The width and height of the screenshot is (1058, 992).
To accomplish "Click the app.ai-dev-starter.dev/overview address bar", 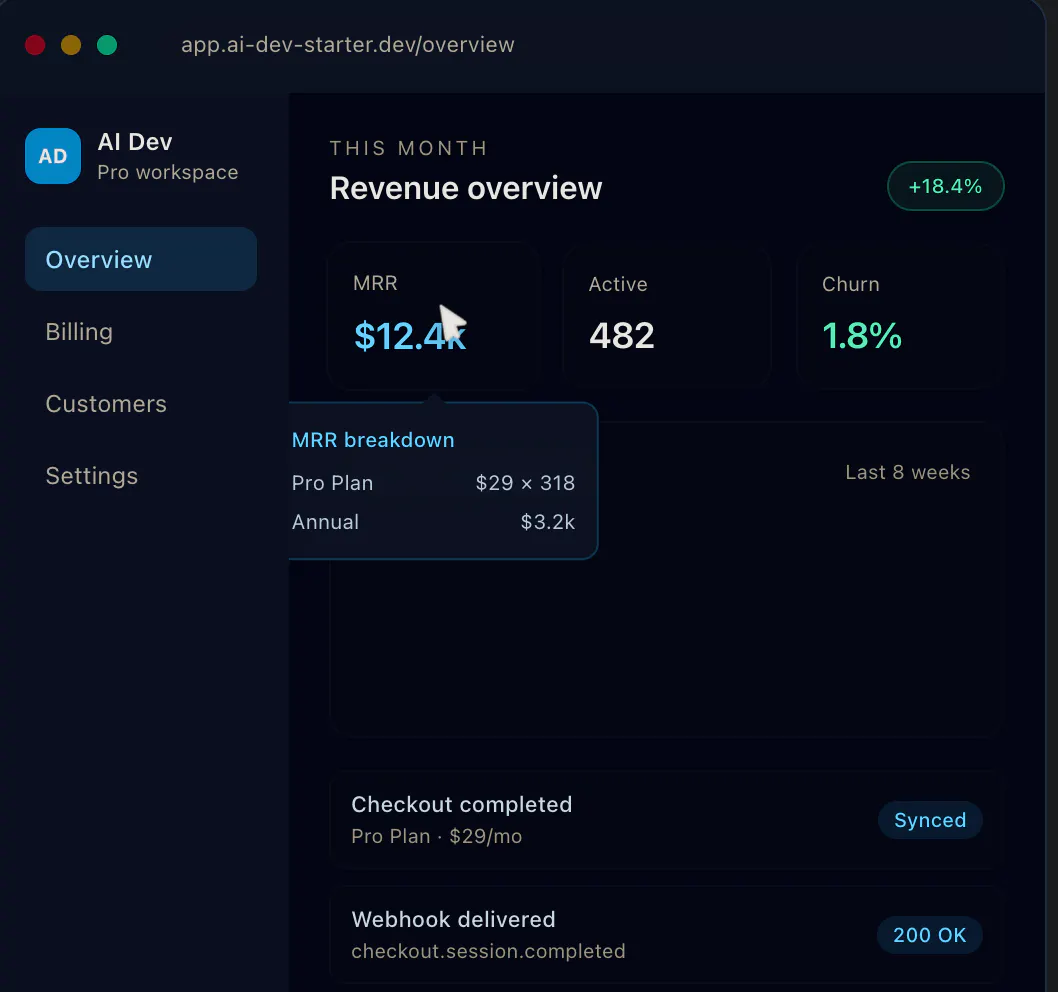I will tap(347, 45).
